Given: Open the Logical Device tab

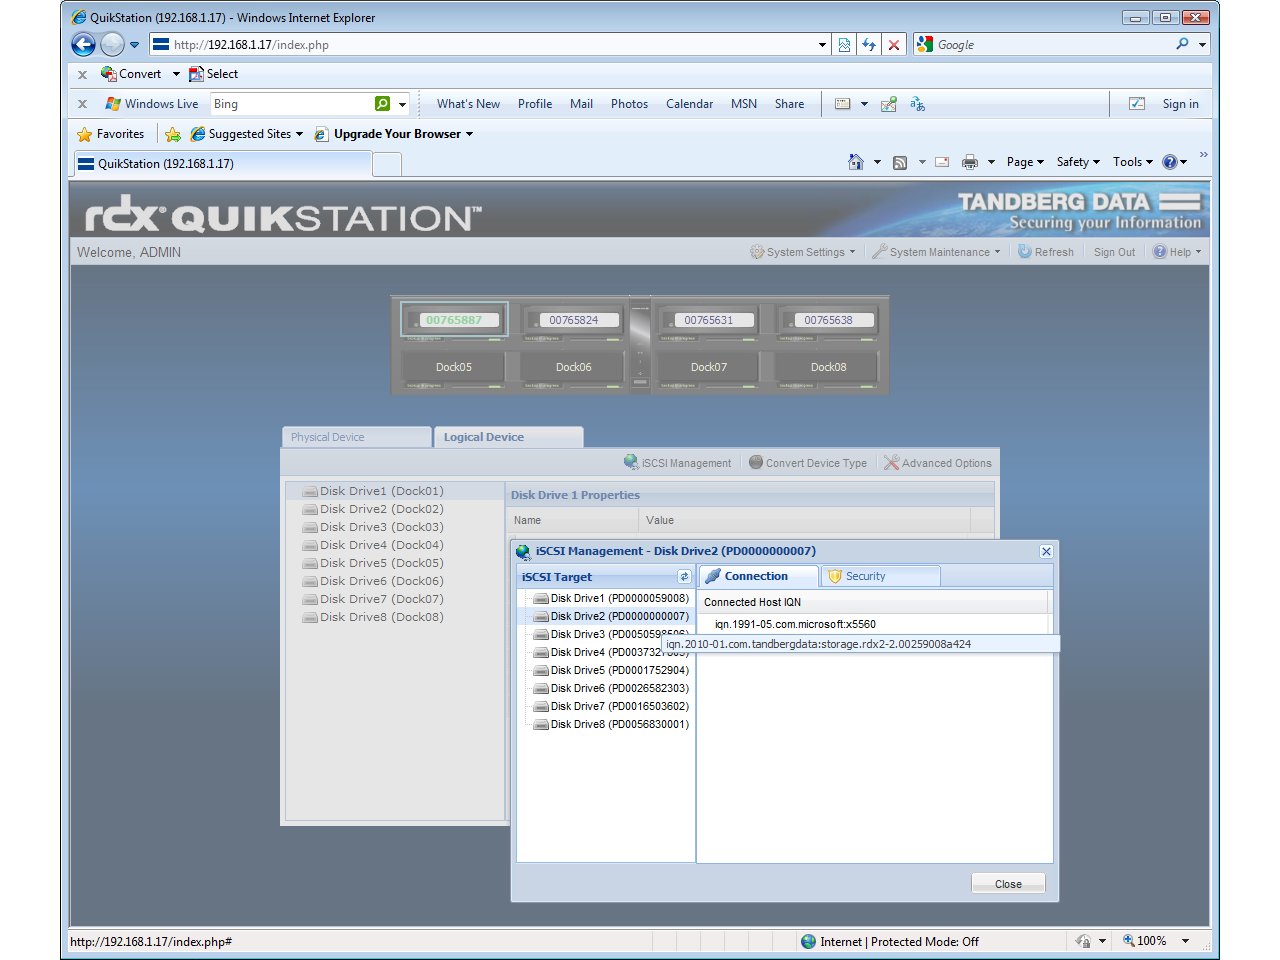Looking at the screenshot, I should coord(508,437).
